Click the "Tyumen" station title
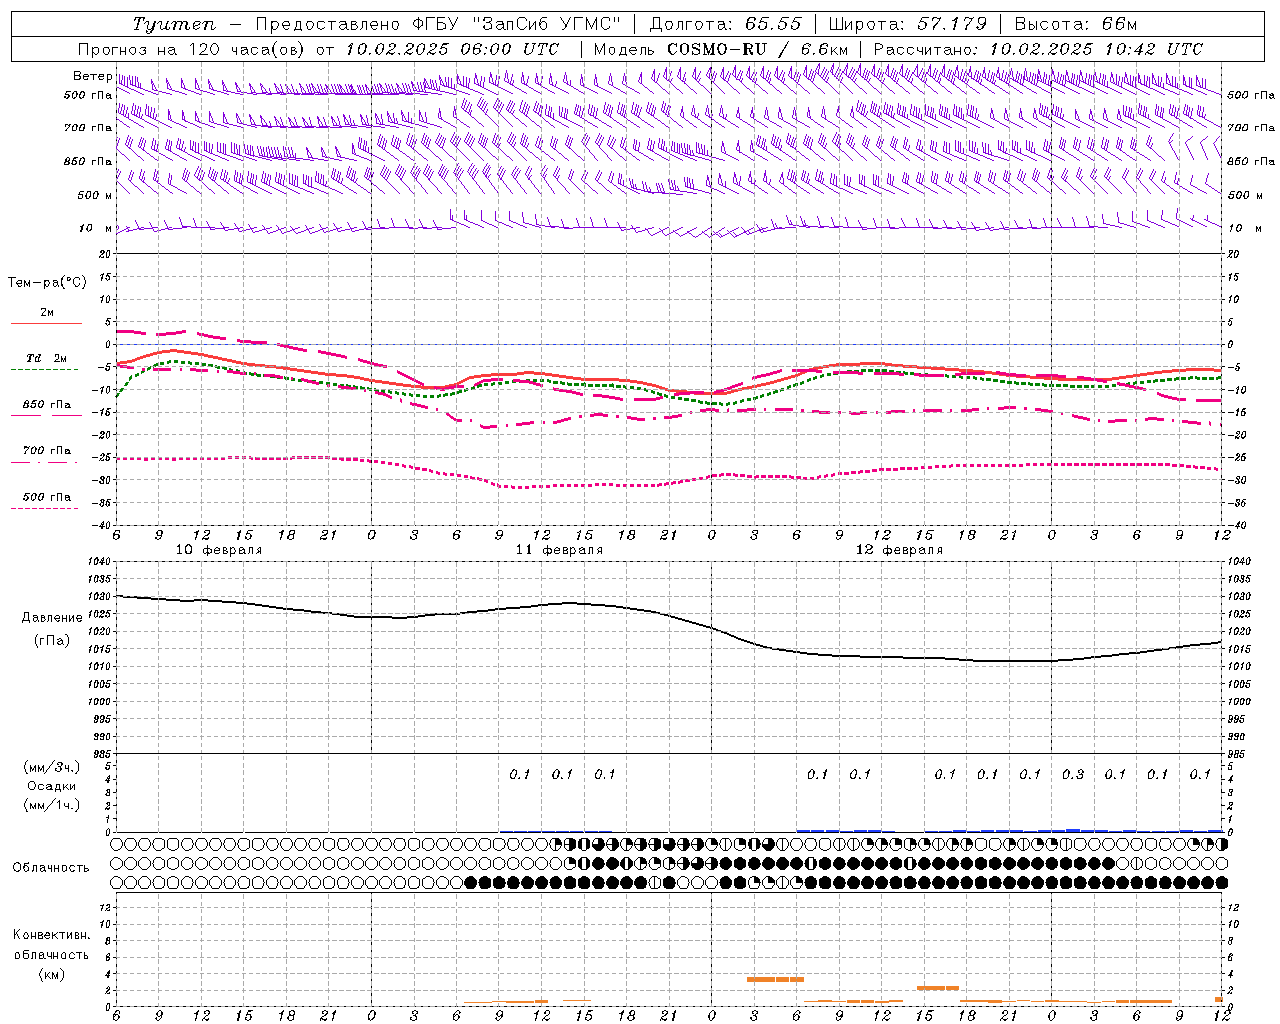Screen dimensions: 1280x1024 pos(174,24)
